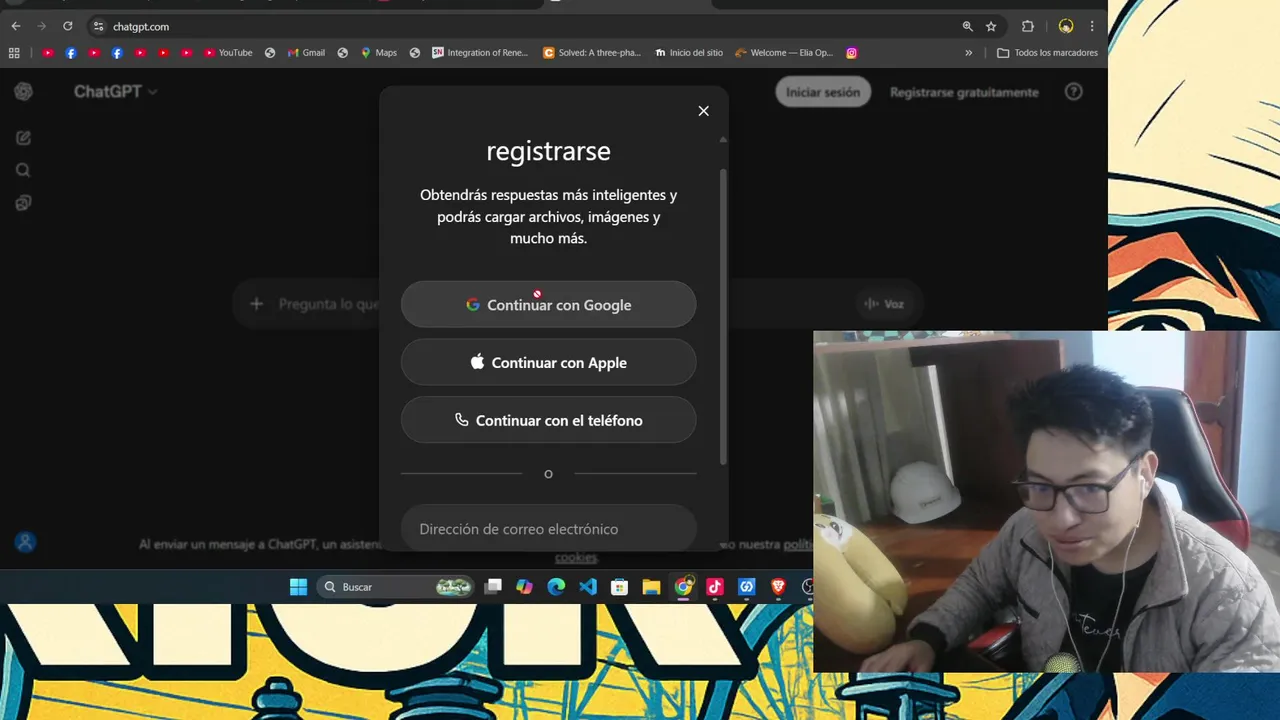1280x720 pixels.
Task: Click the registrarse dialog vertical scrollbar
Action: tap(723, 315)
